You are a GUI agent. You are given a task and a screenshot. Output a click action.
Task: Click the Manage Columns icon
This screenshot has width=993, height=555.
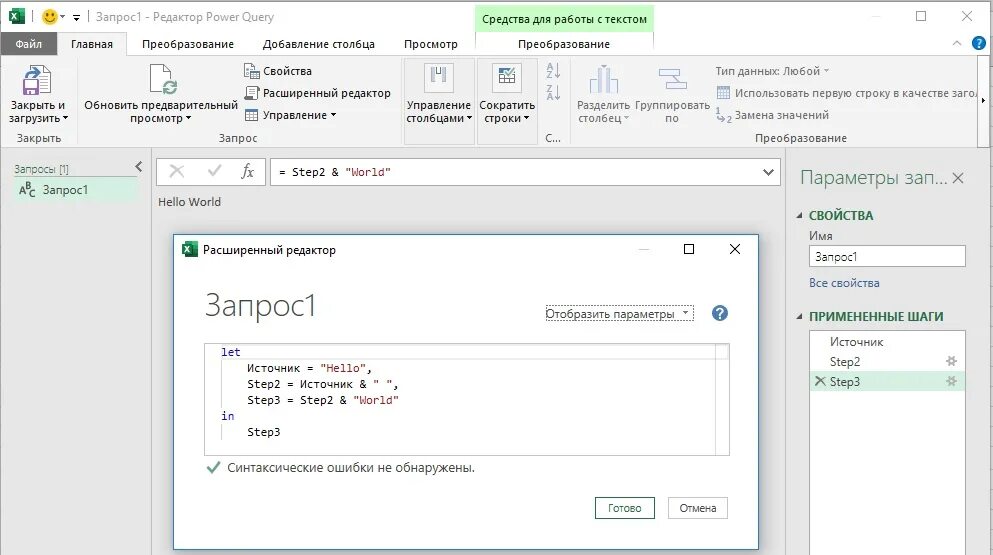coord(438,77)
